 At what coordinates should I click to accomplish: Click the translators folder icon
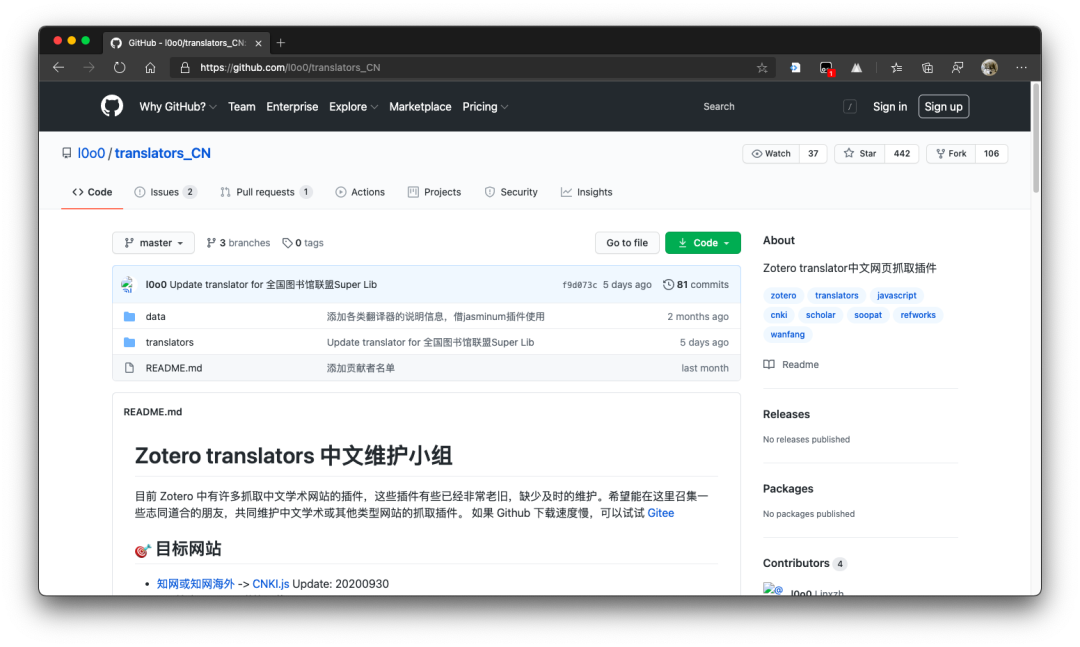point(129,342)
